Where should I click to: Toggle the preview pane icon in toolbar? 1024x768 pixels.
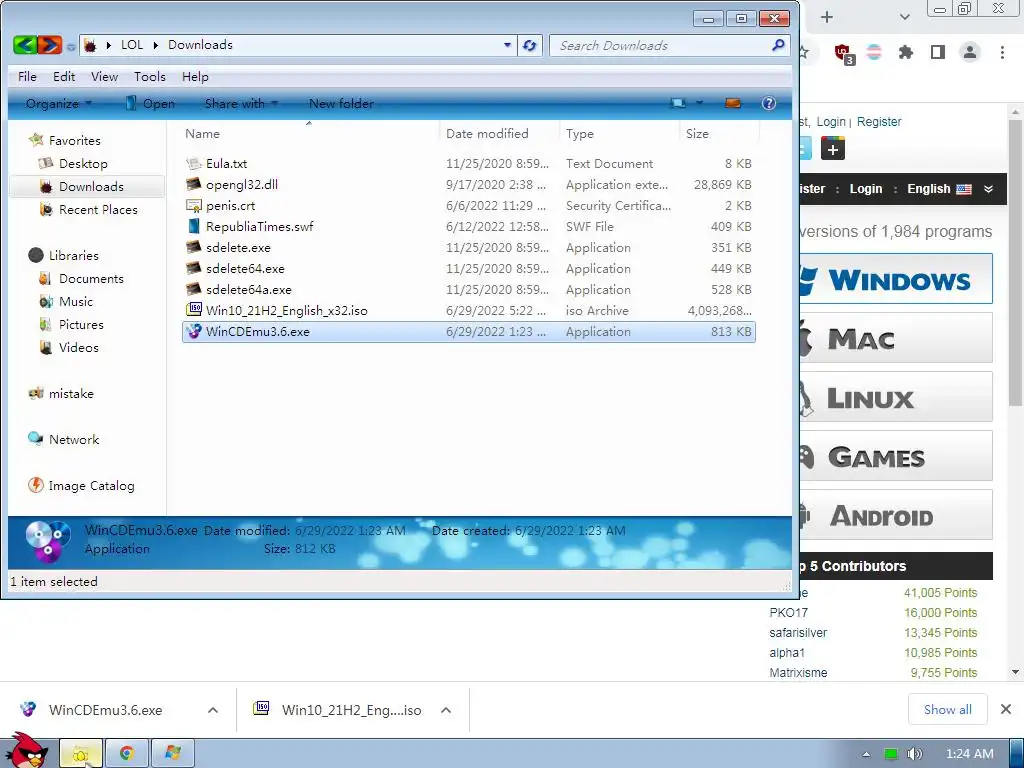coord(733,103)
